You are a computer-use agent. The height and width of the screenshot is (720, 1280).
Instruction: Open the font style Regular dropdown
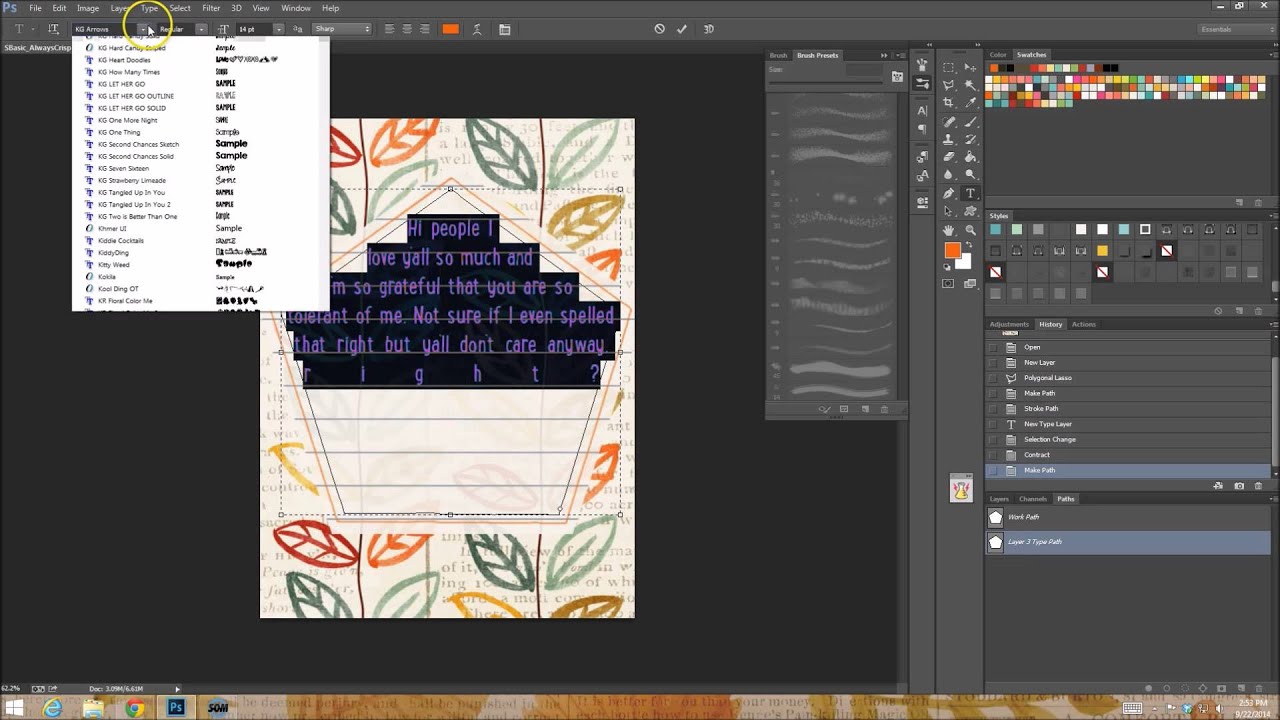(201, 29)
